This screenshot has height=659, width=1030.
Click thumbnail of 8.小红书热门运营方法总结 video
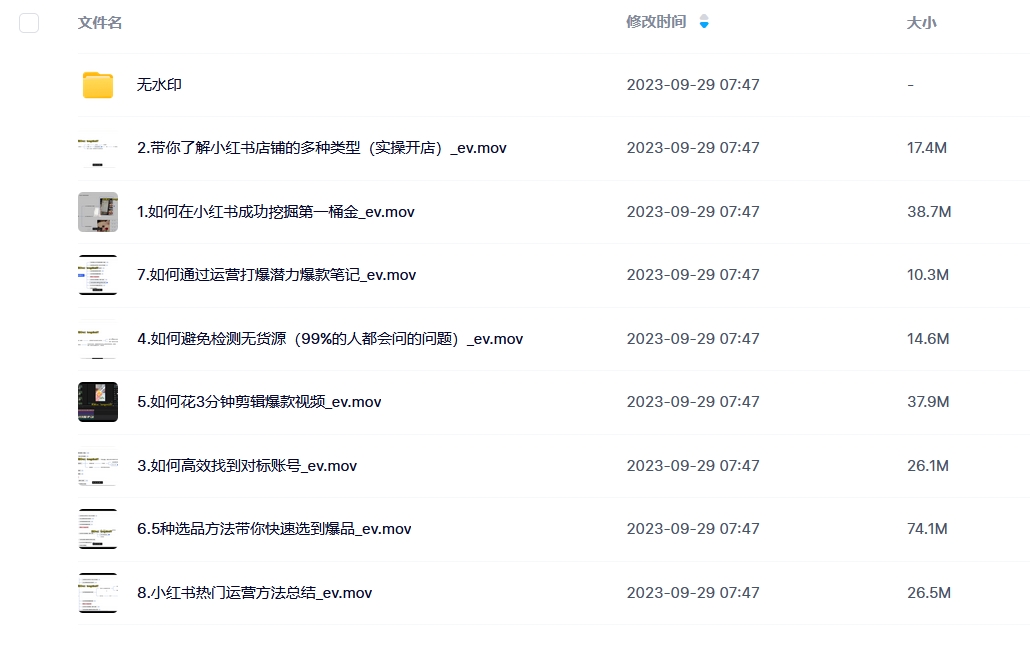pyautogui.click(x=98, y=593)
